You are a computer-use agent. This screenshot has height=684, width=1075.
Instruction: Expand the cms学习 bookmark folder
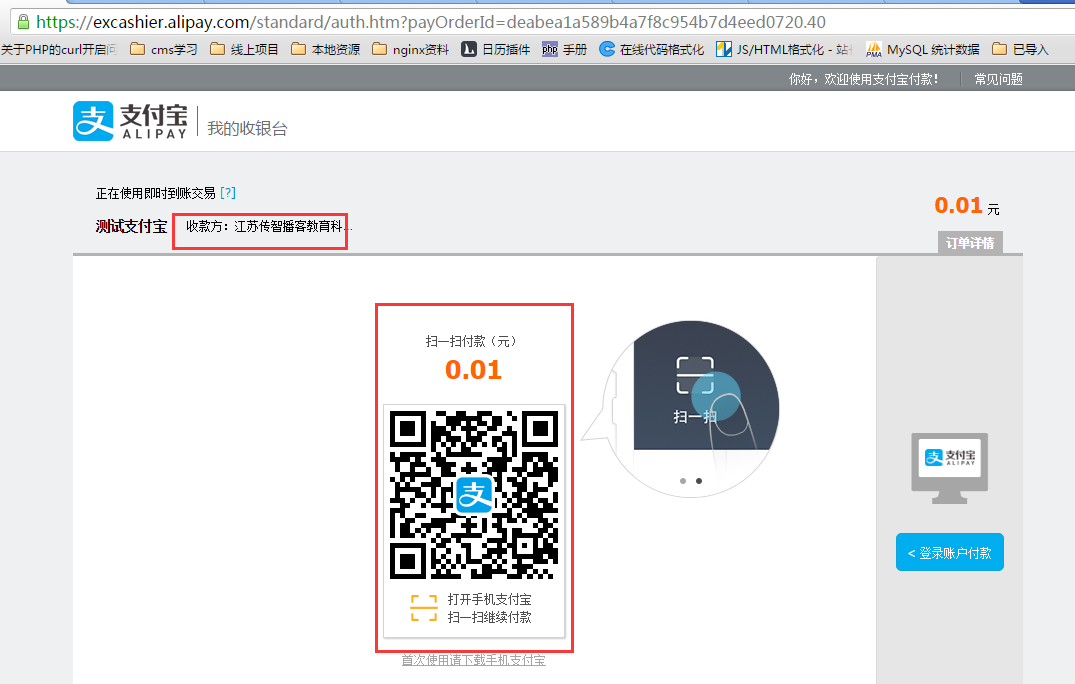click(164, 49)
